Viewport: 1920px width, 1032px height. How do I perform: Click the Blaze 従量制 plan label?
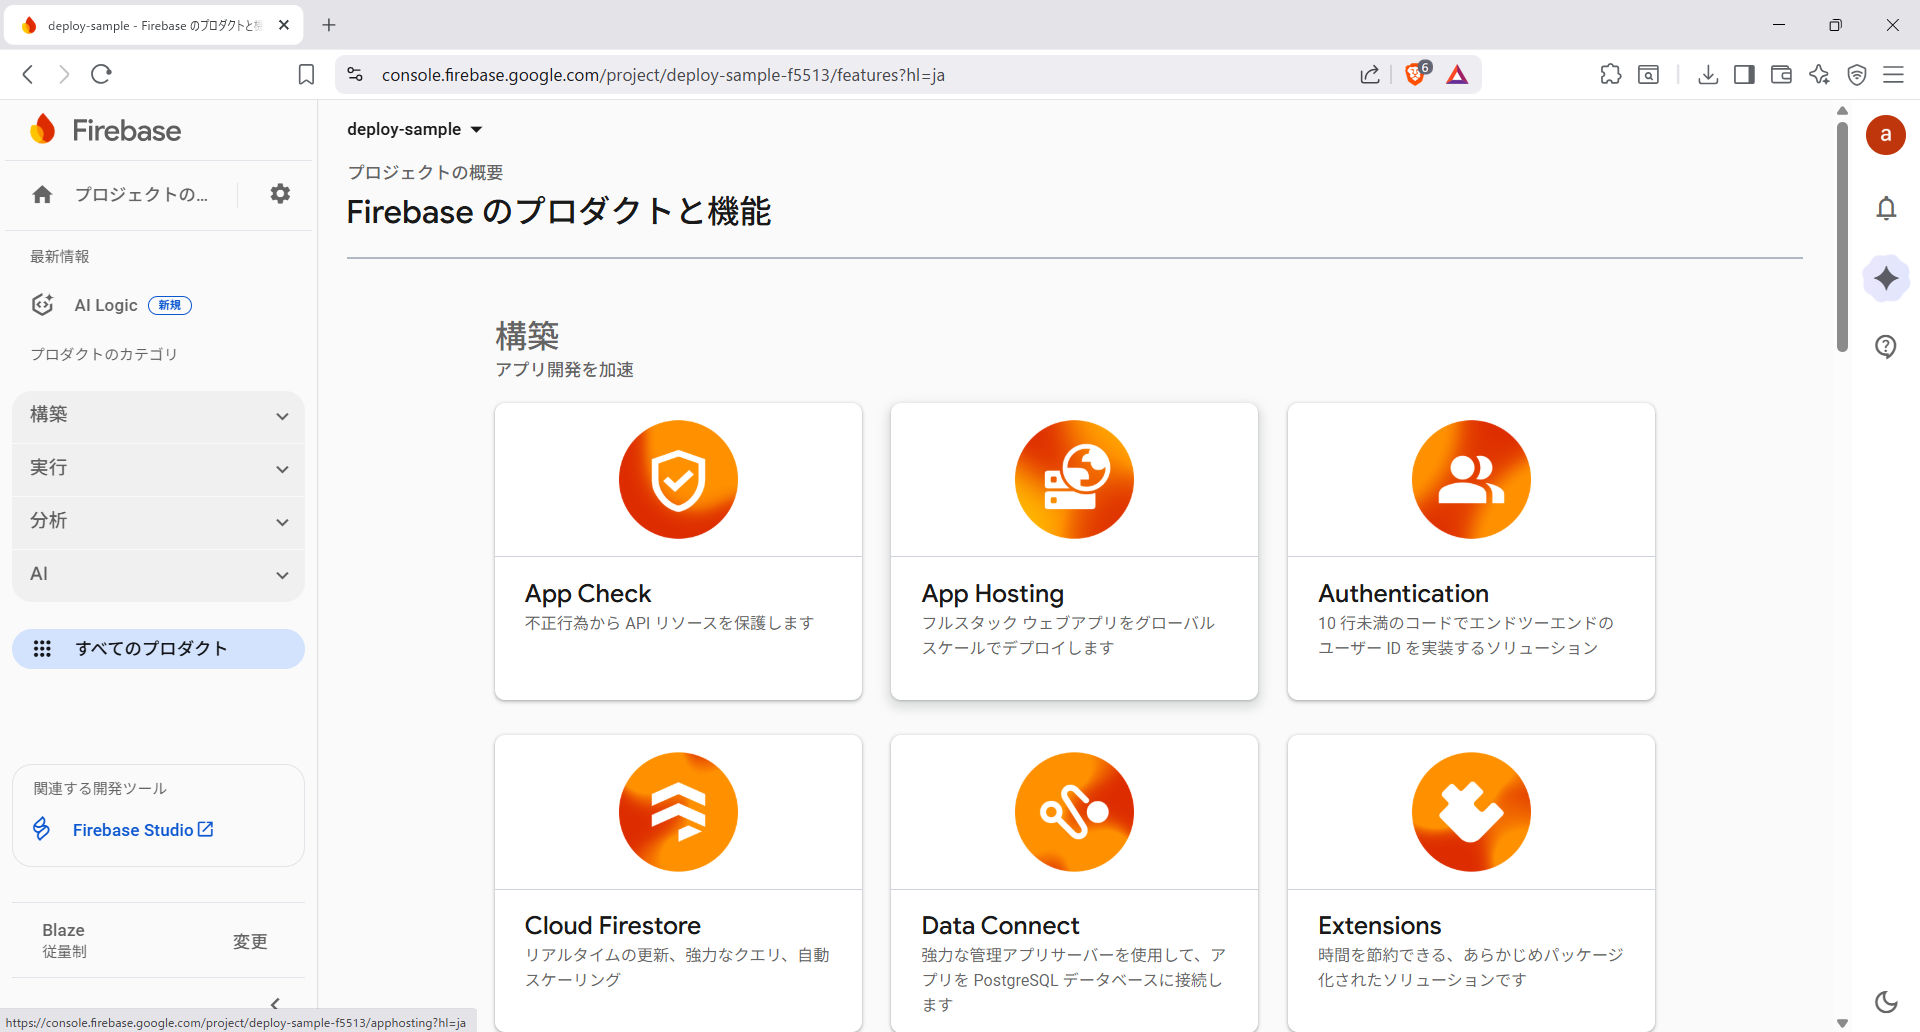pos(64,941)
